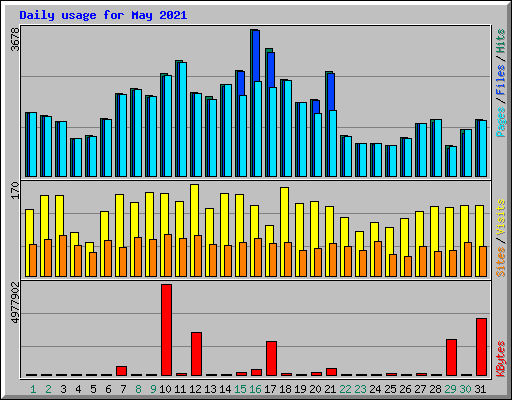Select the dark blue Files bar on day 21
The image size is (512, 400).
tap(331, 92)
